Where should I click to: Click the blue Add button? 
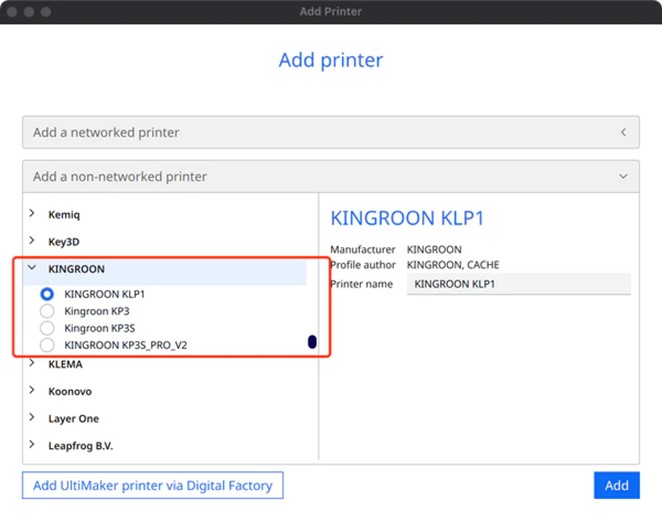point(616,485)
